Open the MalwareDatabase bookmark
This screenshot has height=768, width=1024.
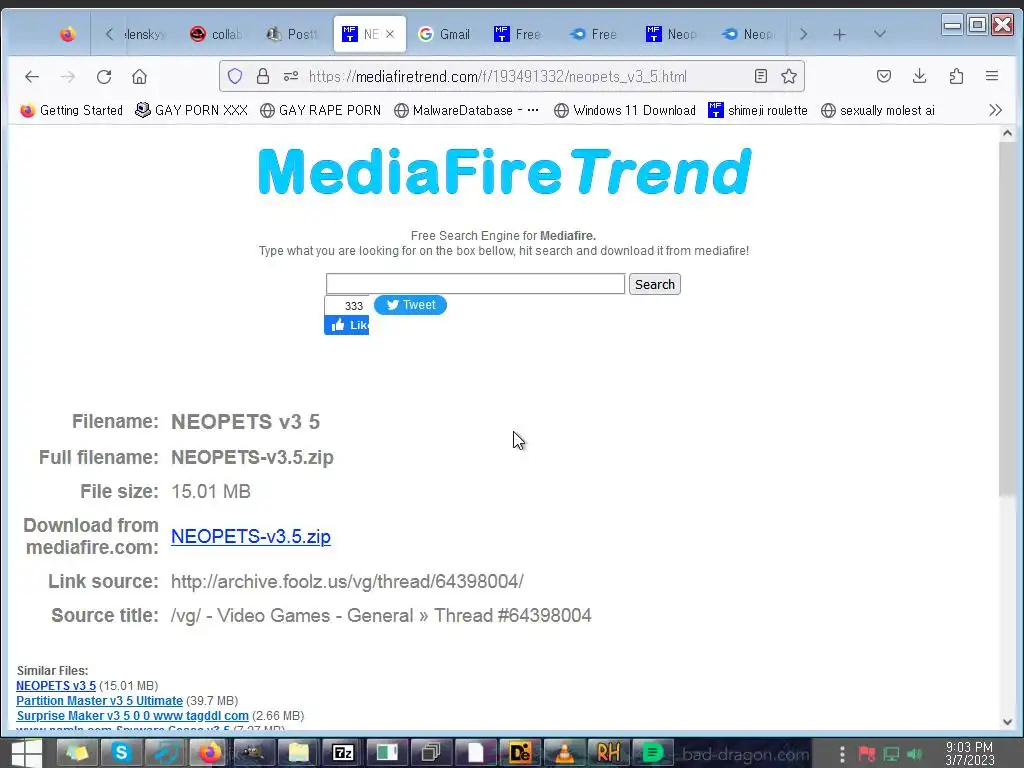(466, 110)
